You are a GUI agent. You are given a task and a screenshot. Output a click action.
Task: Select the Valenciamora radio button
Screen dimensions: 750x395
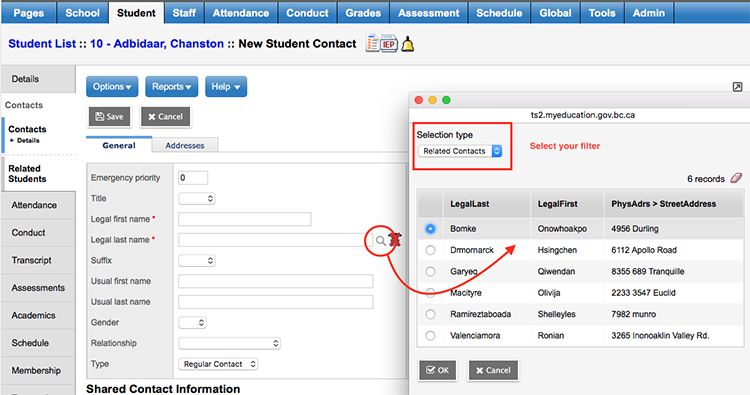[430, 336]
